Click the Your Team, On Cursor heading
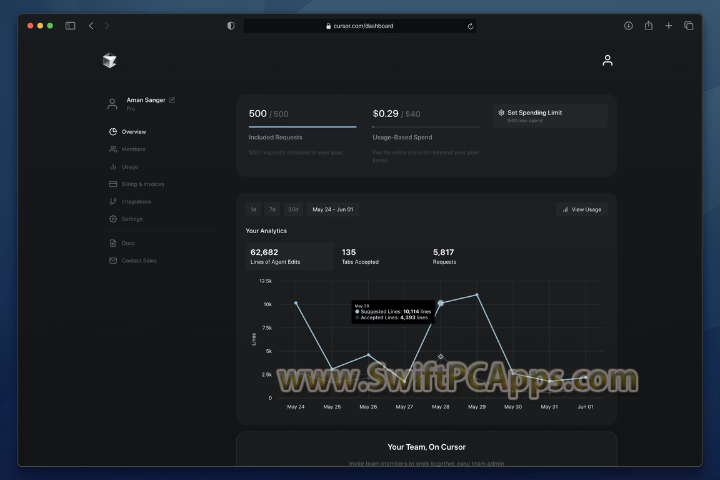The image size is (720, 480). (x=427, y=447)
